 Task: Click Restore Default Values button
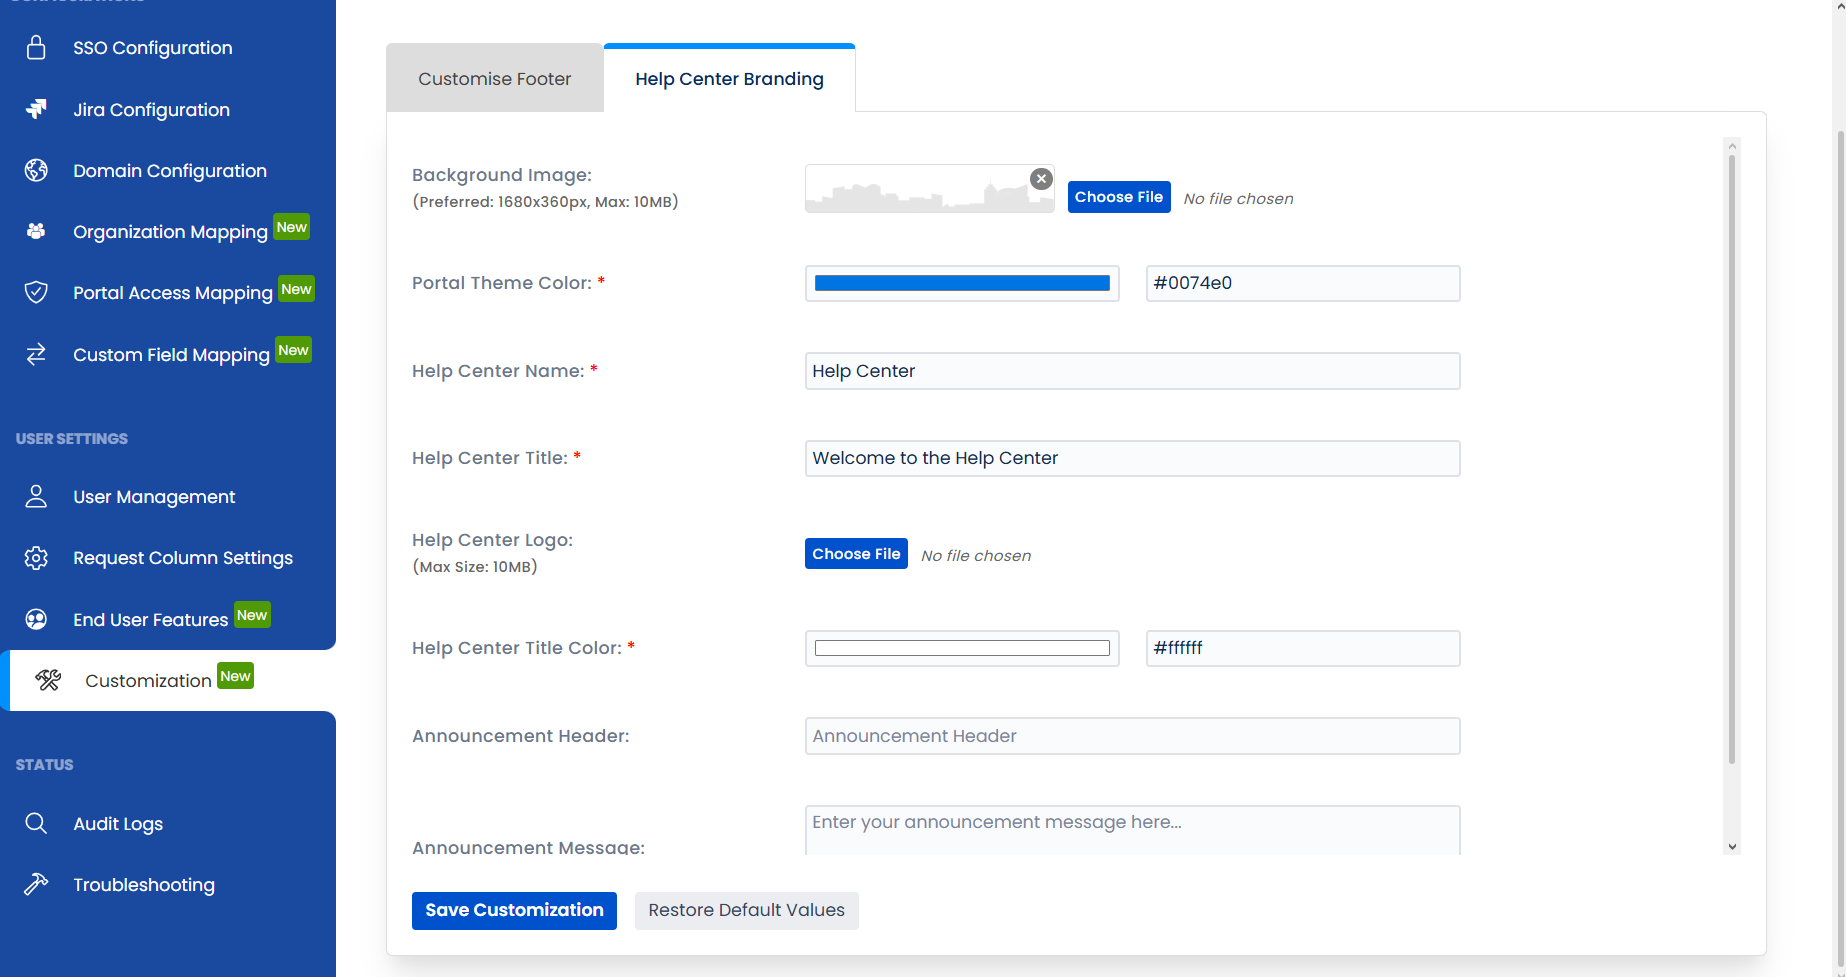746,910
